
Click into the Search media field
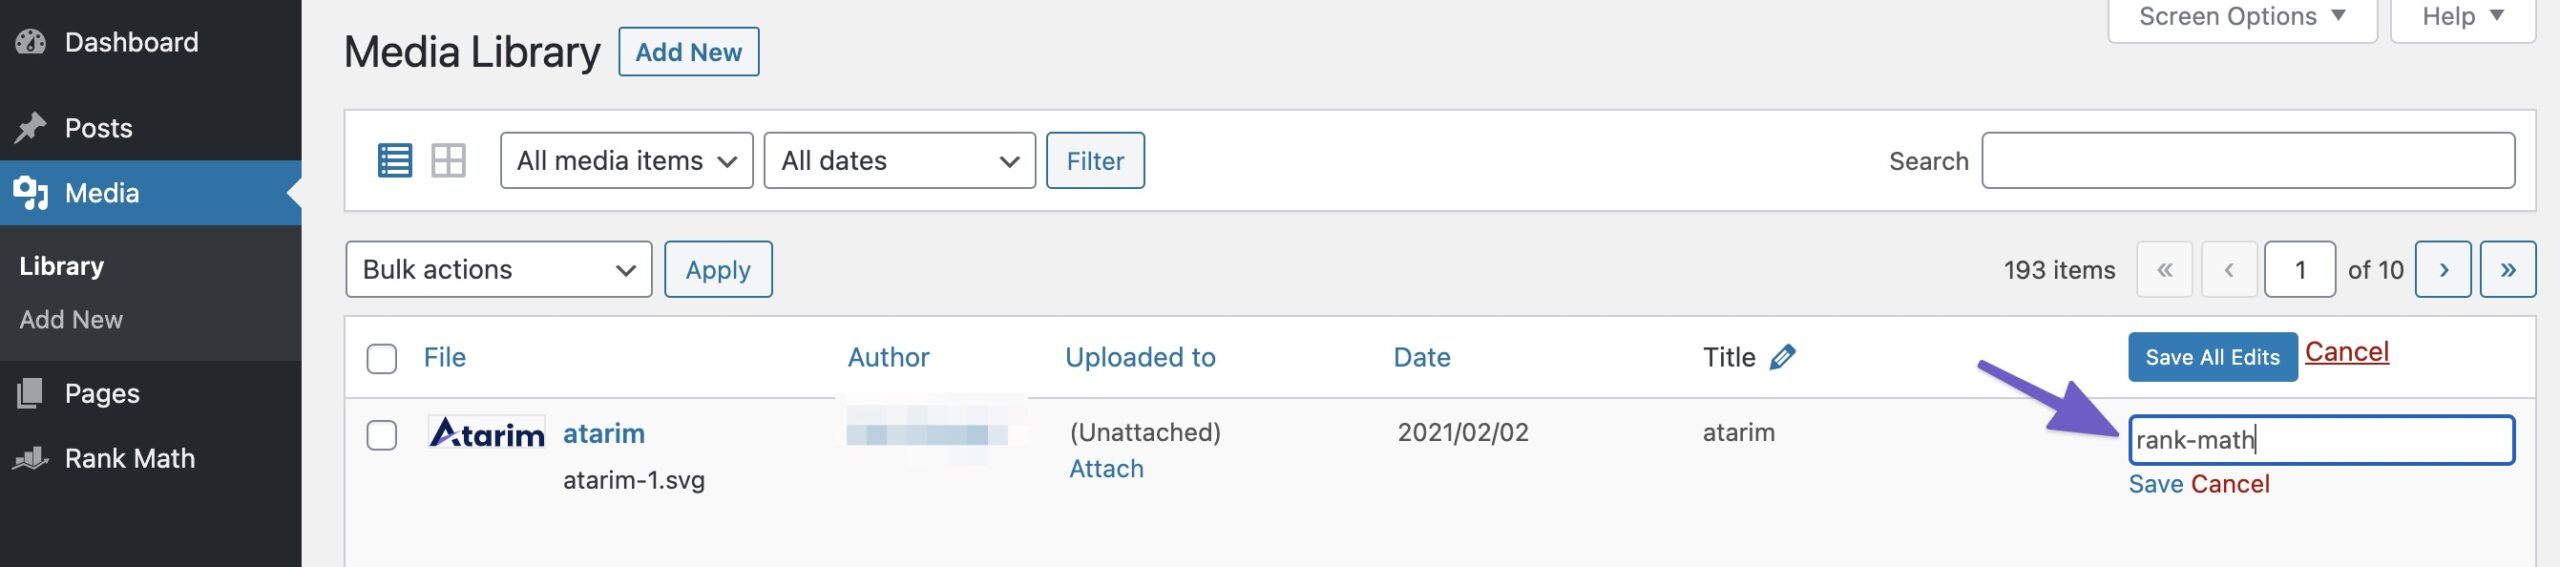tap(2247, 161)
